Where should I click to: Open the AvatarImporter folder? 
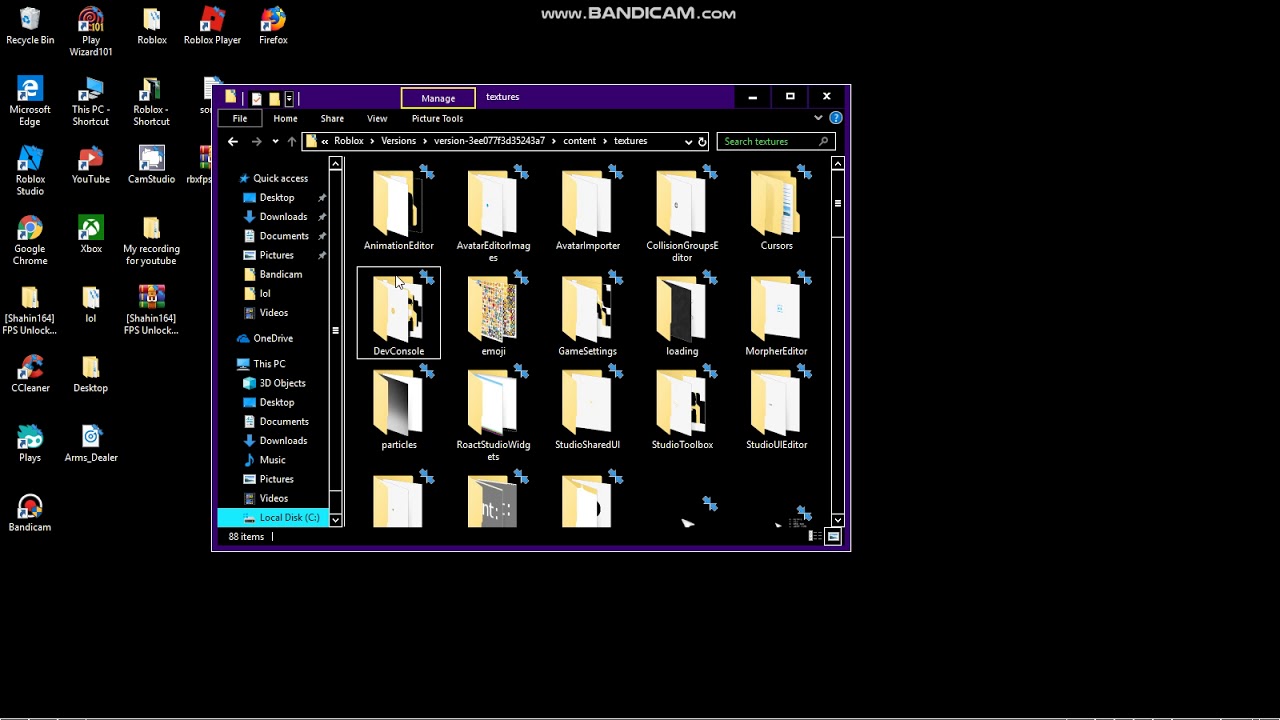pos(588,210)
